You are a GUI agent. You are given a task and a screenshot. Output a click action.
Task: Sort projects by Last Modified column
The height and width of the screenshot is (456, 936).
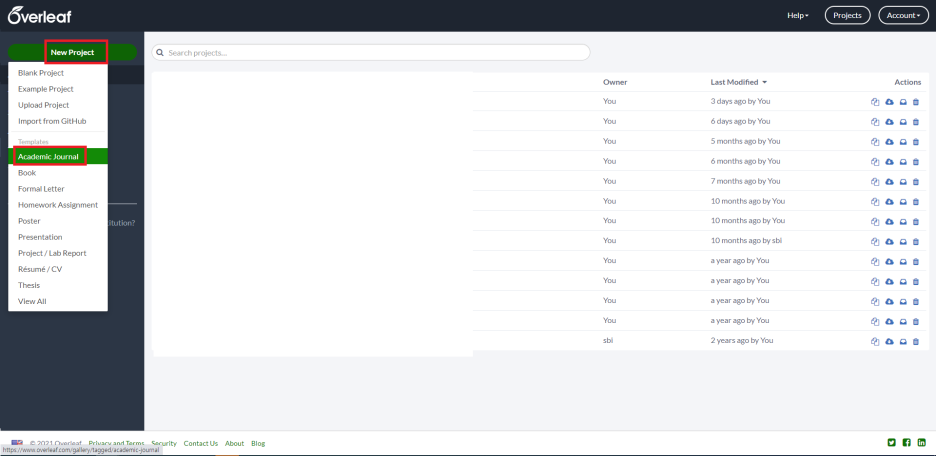pyautogui.click(x=738, y=82)
